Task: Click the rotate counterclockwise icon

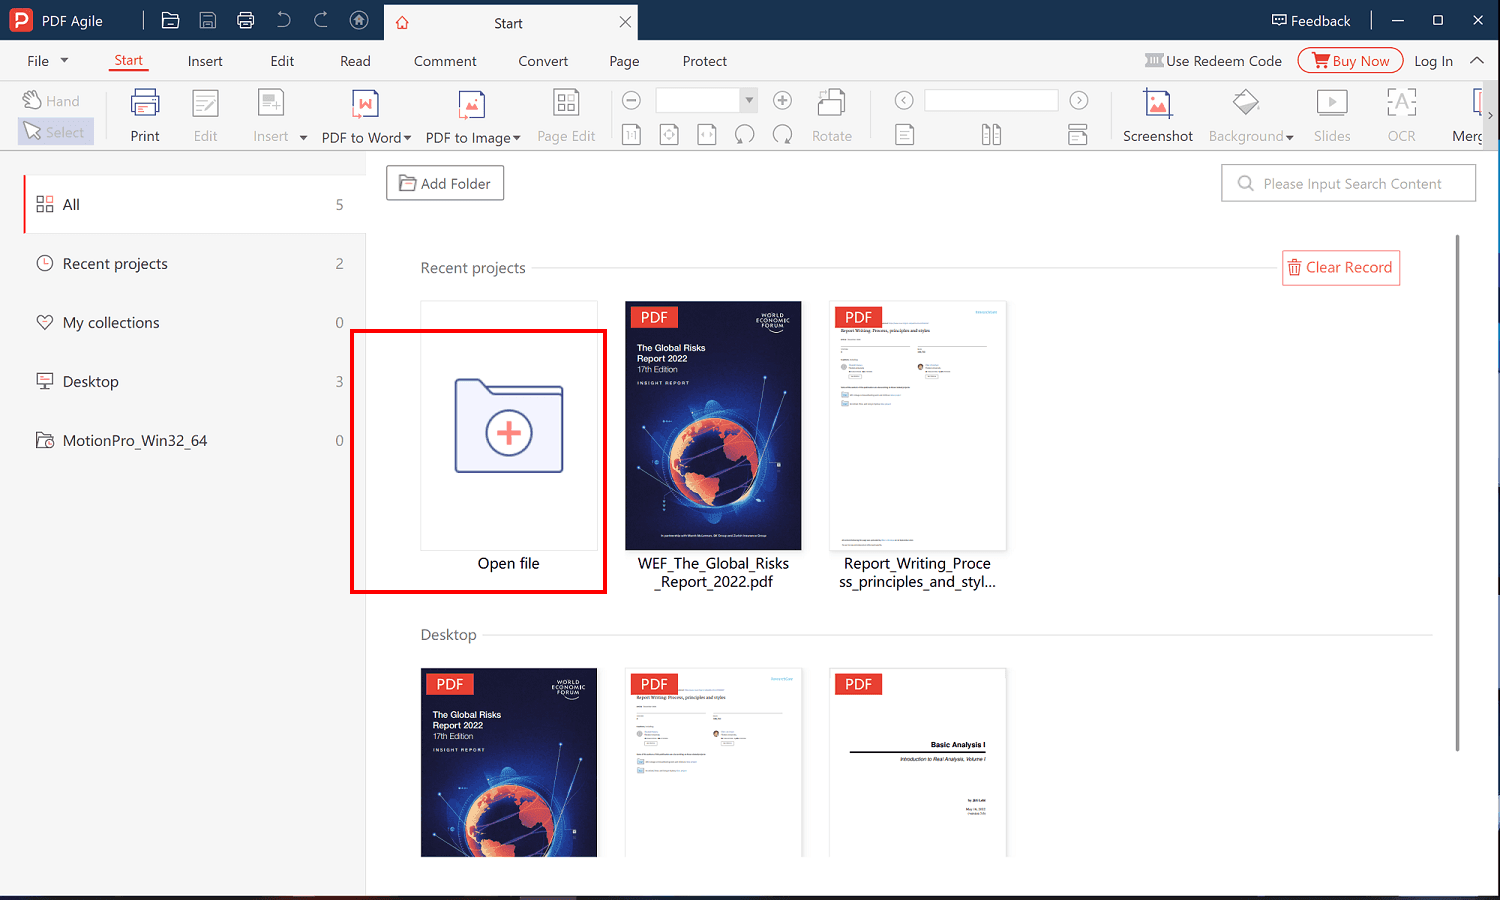Action: click(x=745, y=134)
